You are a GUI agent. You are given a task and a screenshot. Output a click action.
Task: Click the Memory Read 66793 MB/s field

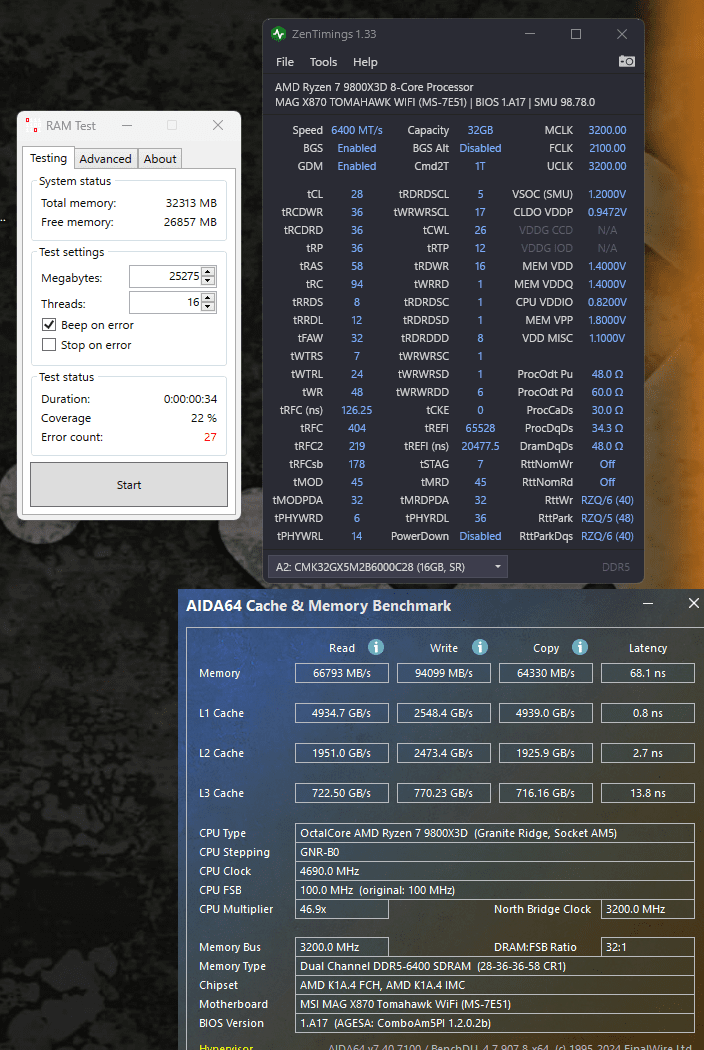pyautogui.click(x=342, y=673)
